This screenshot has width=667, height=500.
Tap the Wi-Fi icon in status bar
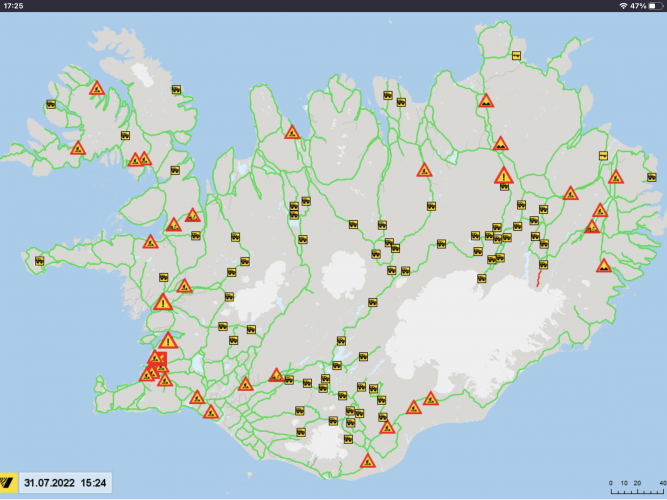[x=622, y=6]
